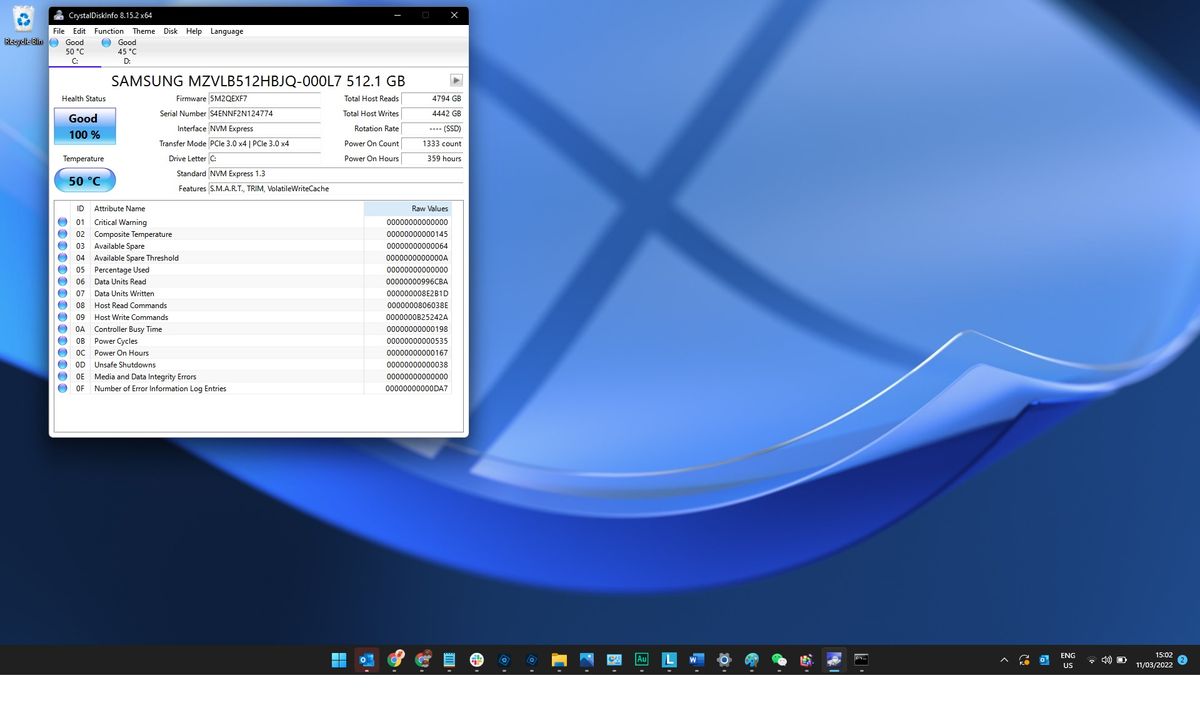Click the blue health dot beside Power On Hours

pos(63,352)
